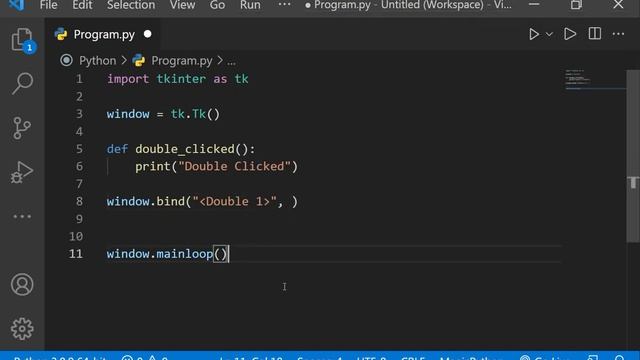Screen dimensions: 640x360
Task: Open the Search view in the activity bar
Action: click(22, 84)
